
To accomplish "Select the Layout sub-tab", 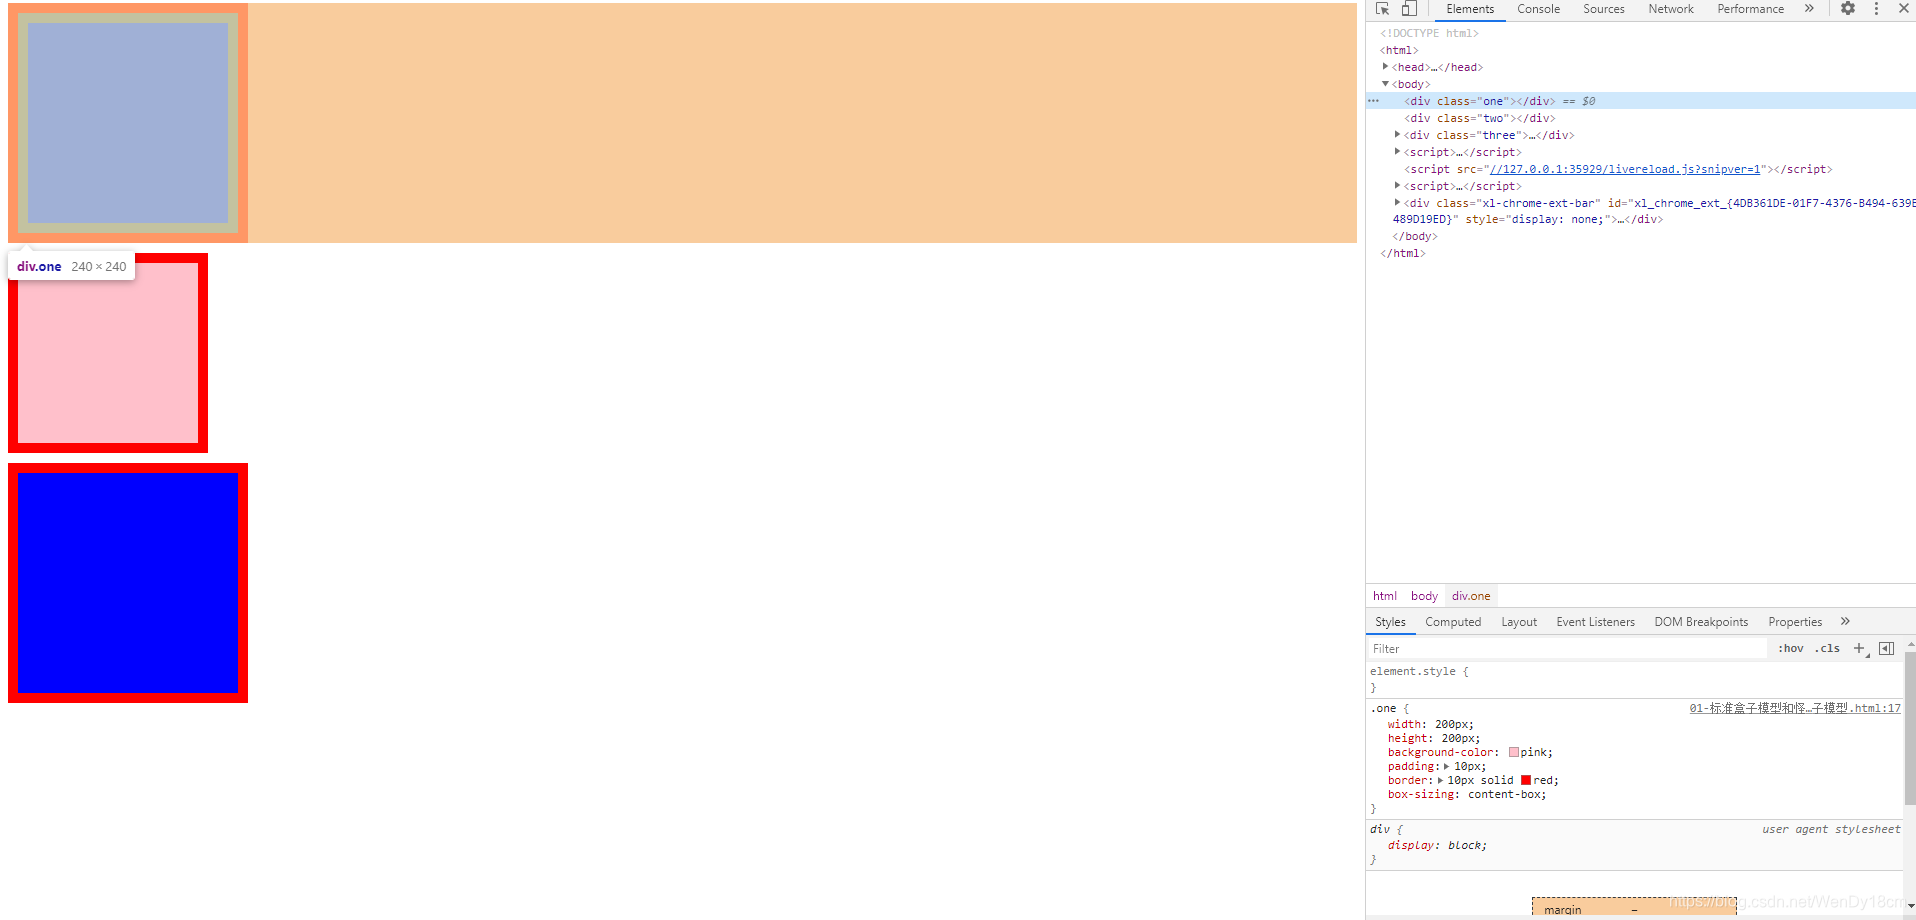I will tap(1519, 622).
